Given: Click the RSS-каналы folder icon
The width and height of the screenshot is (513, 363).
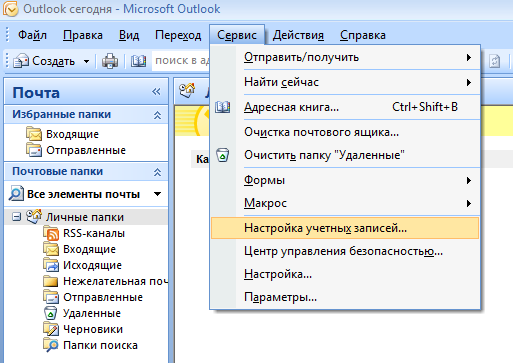Looking at the screenshot, I should point(52,233).
